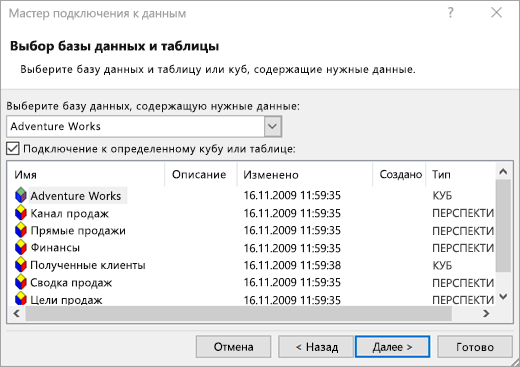
Task: Expand the Adventure Works database dropdown
Action: [273, 126]
